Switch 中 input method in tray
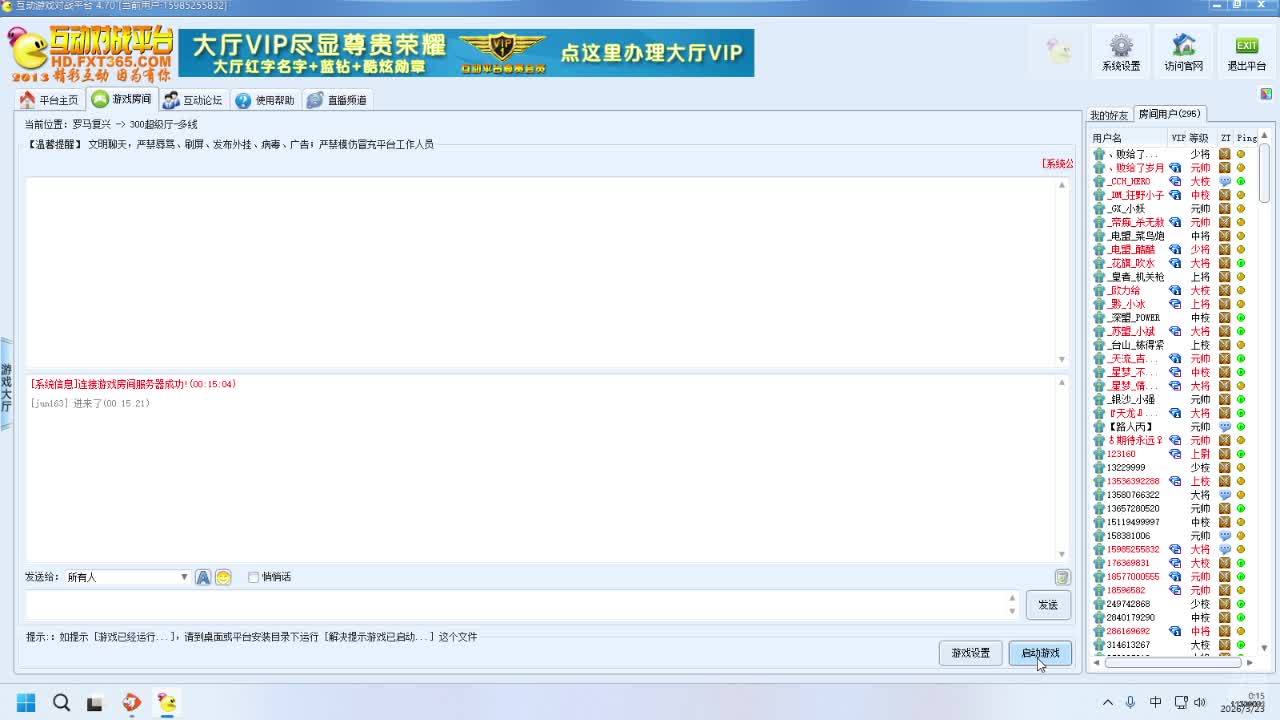This screenshot has height=720, width=1280. (x=1155, y=702)
